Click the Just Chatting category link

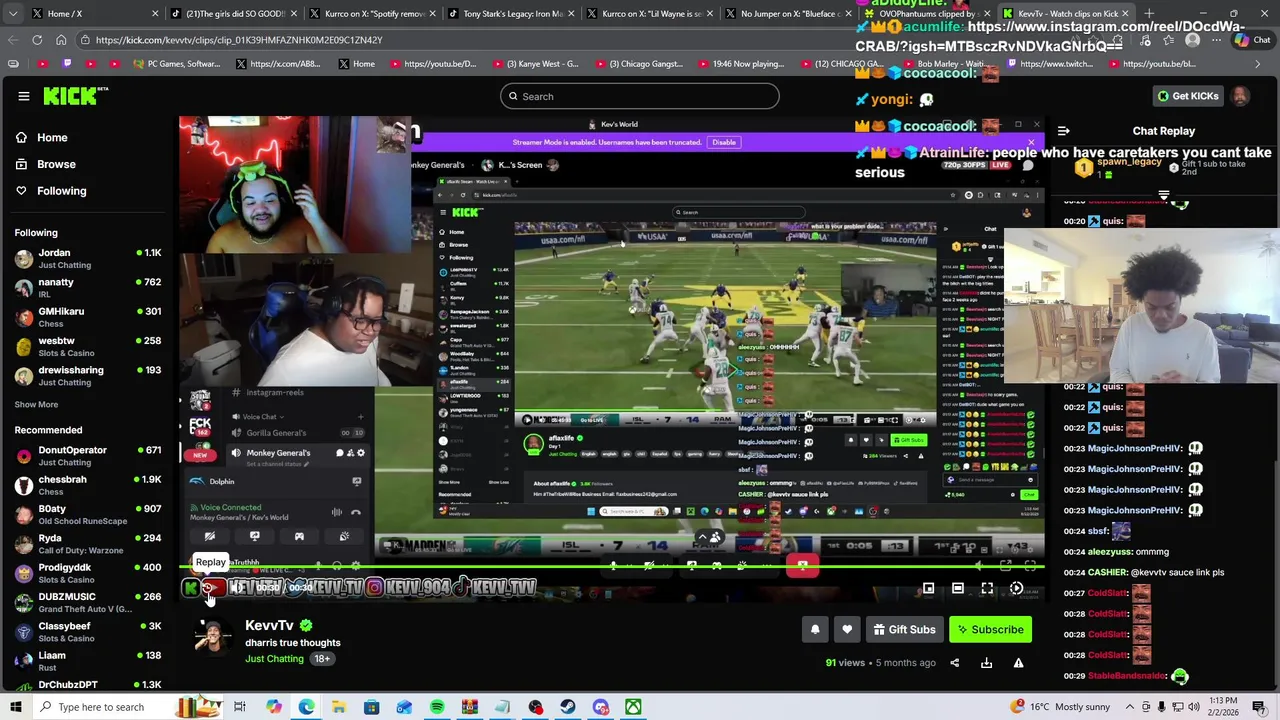[x=274, y=659]
